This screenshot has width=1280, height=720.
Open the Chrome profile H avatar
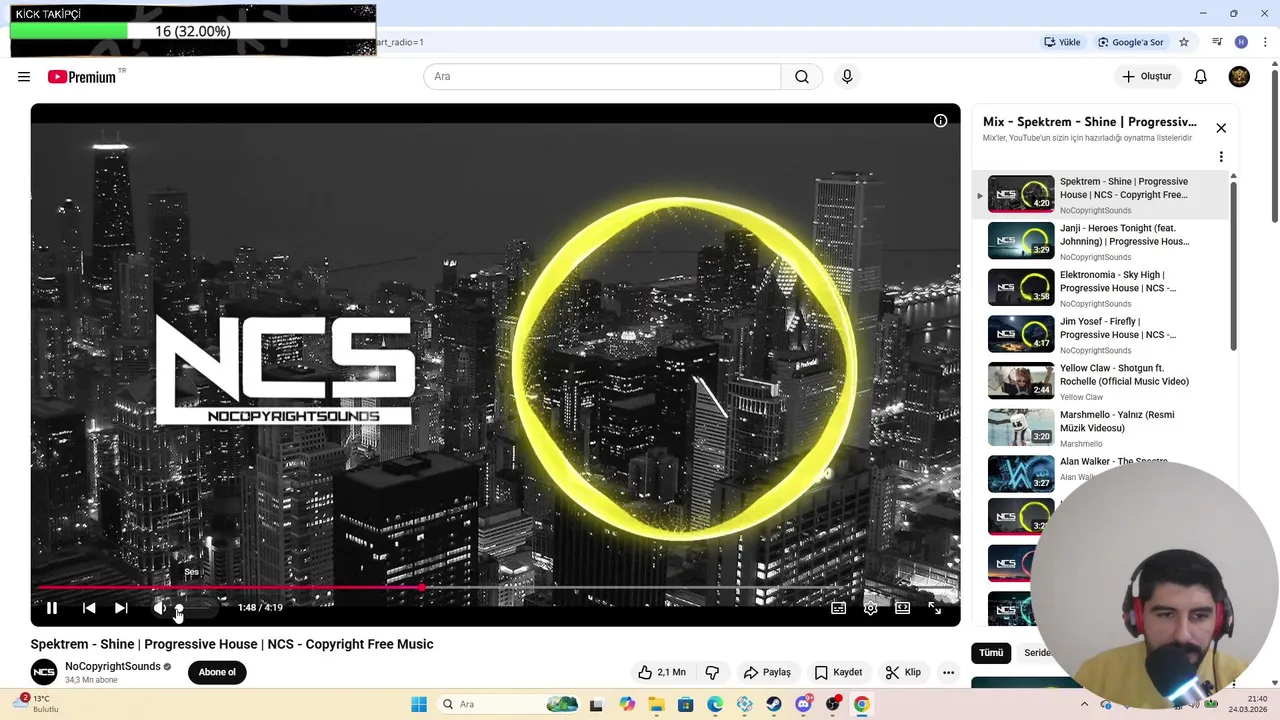coord(1241,42)
